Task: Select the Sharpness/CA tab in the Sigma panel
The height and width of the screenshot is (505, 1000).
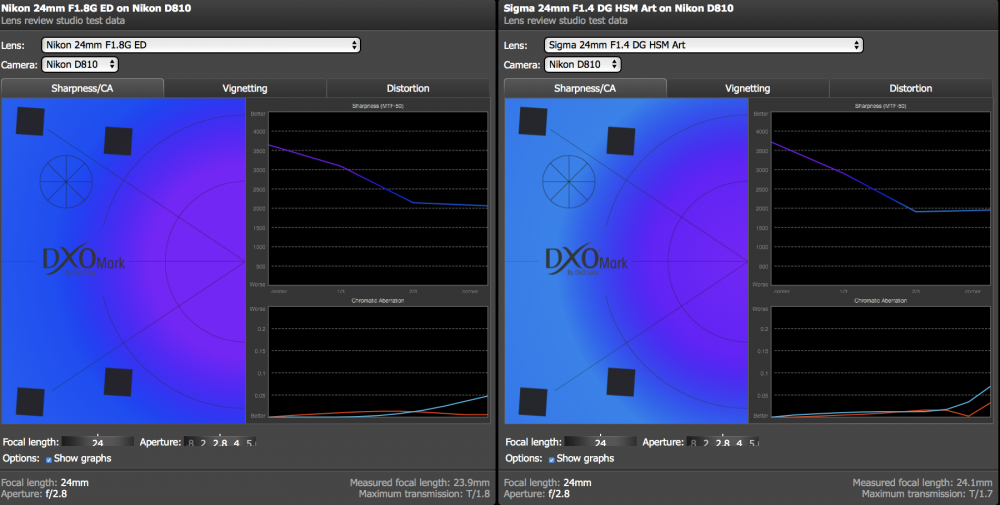Action: pos(585,88)
